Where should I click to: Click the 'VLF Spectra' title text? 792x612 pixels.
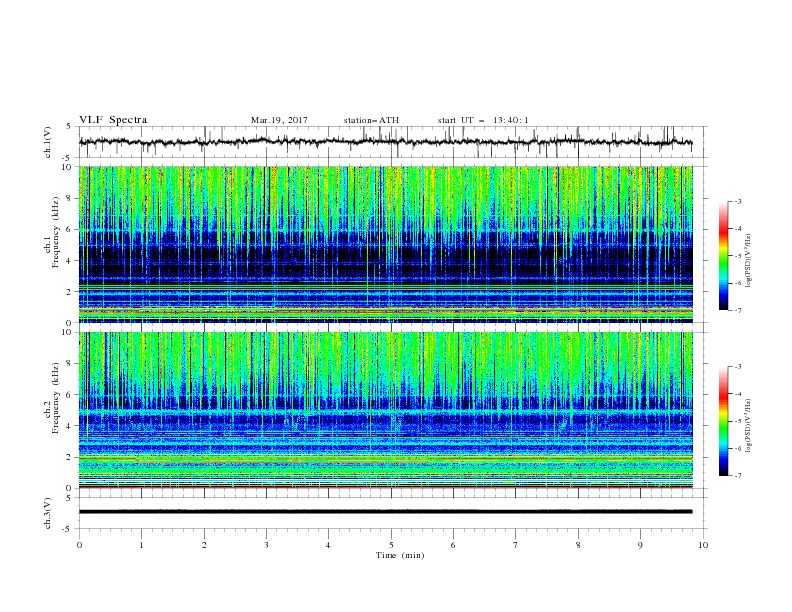(x=113, y=120)
